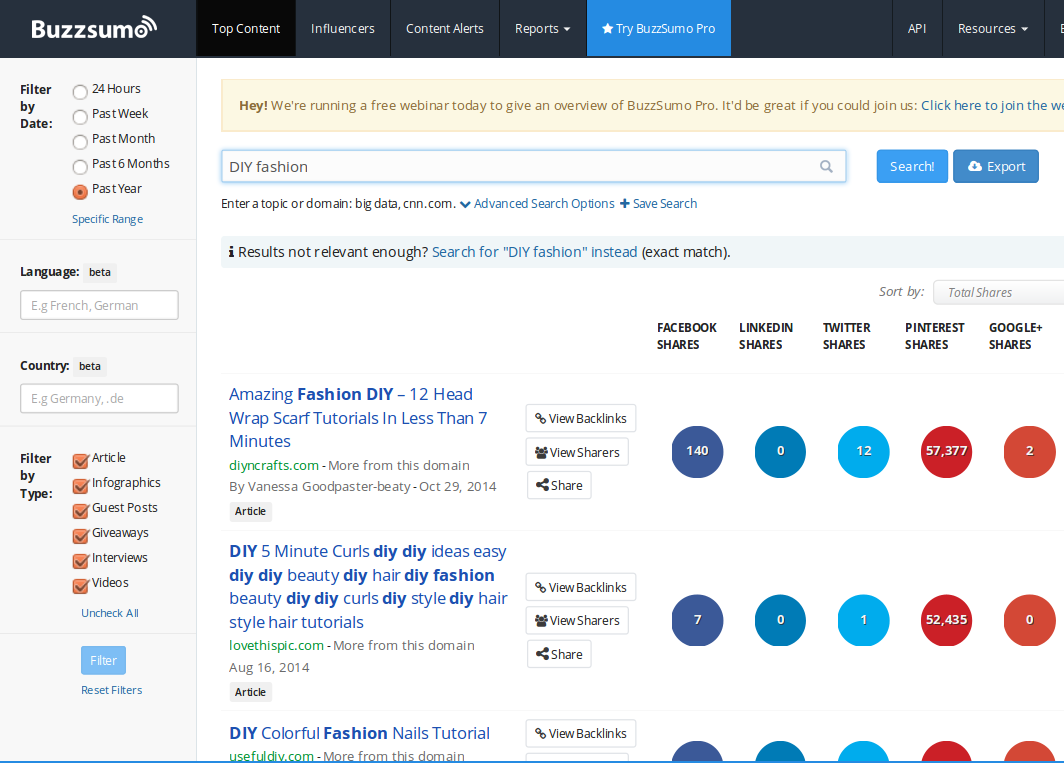Click Try BuzzSumo Pro tab
Screen dimensions: 1064x763
659,29
